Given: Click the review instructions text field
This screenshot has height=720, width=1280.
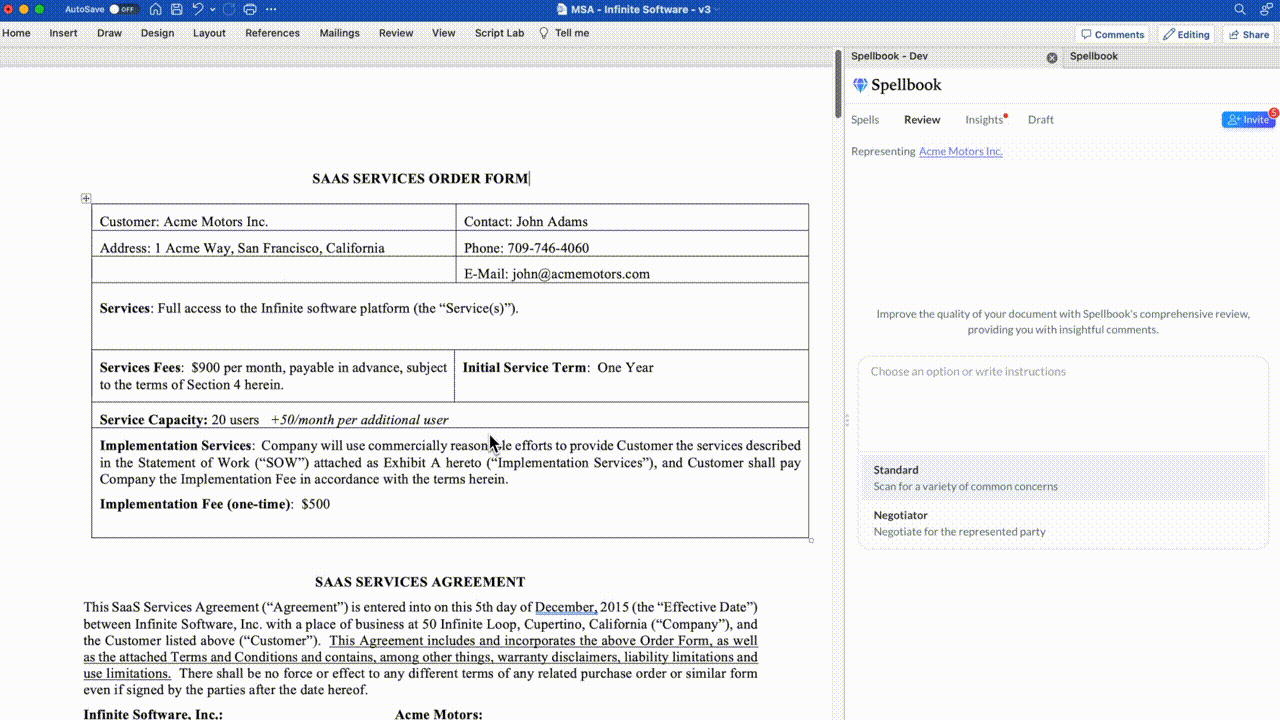Looking at the screenshot, I should [1063, 405].
